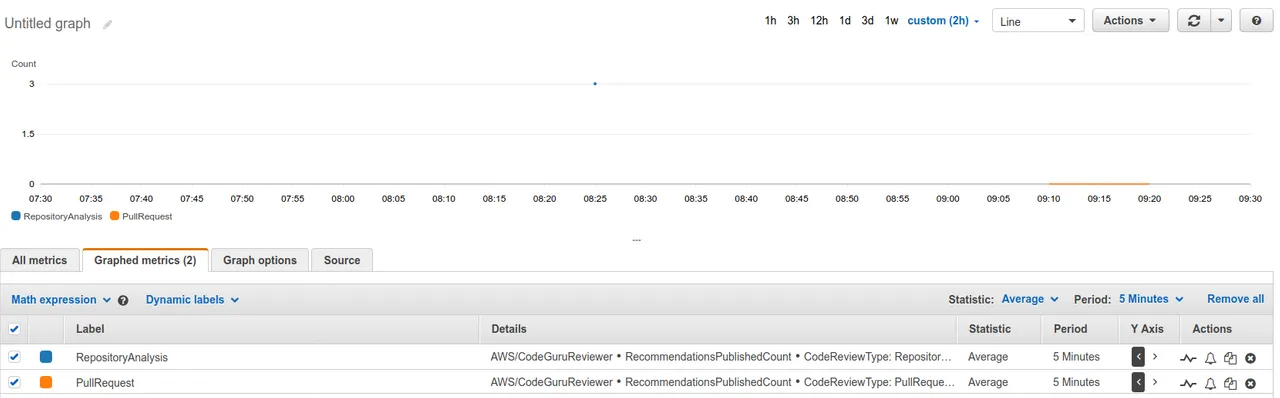Set time range to 12h
Image resolution: width=1280 pixels, height=398 pixels.
(819, 21)
